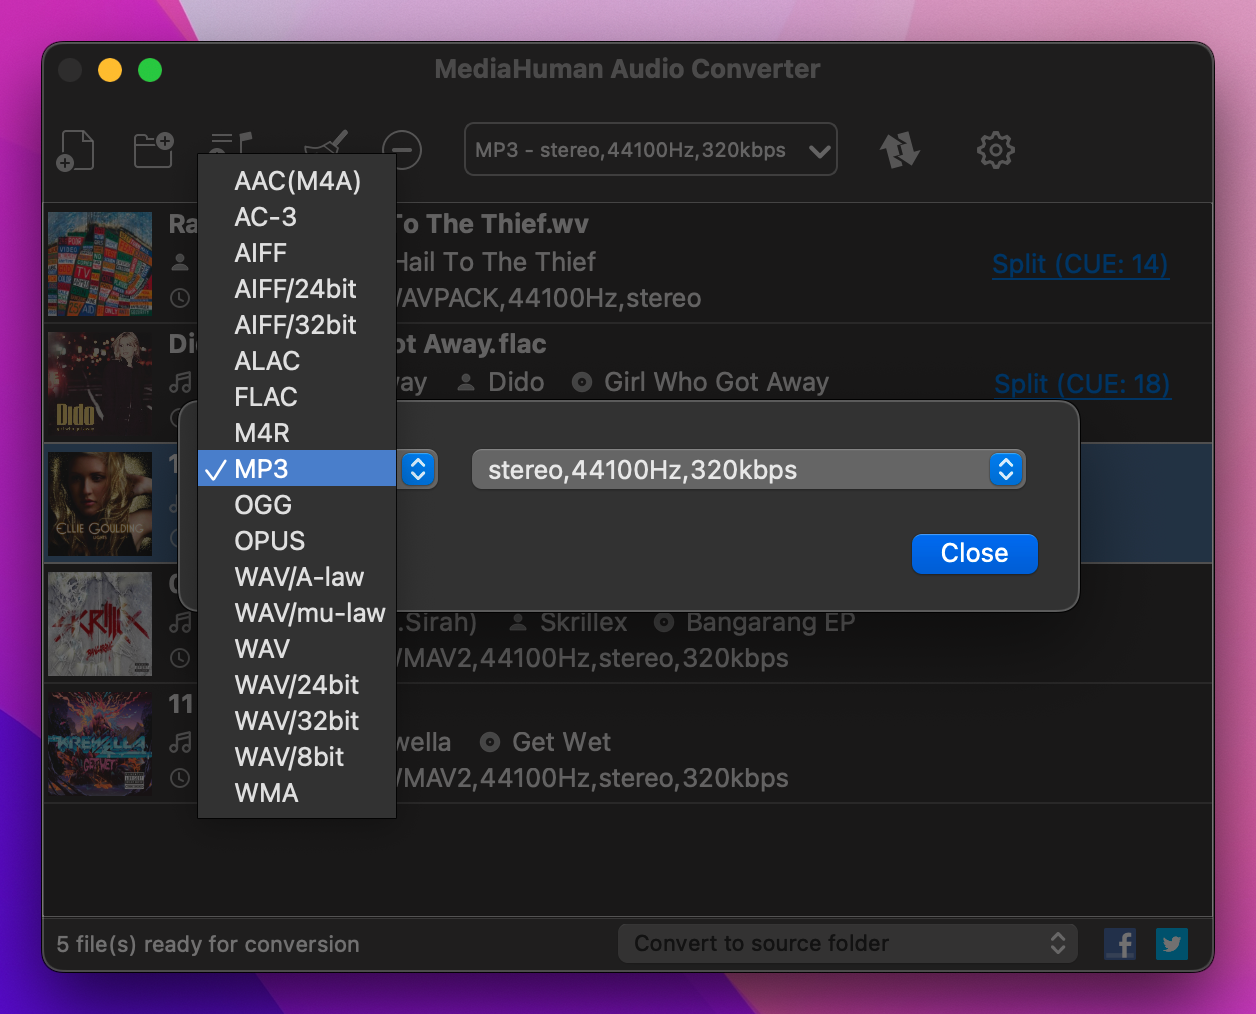1256x1014 pixels.
Task: Expand the stereo,44100Hz,320kbps quality dropdown
Action: pyautogui.click(x=748, y=470)
